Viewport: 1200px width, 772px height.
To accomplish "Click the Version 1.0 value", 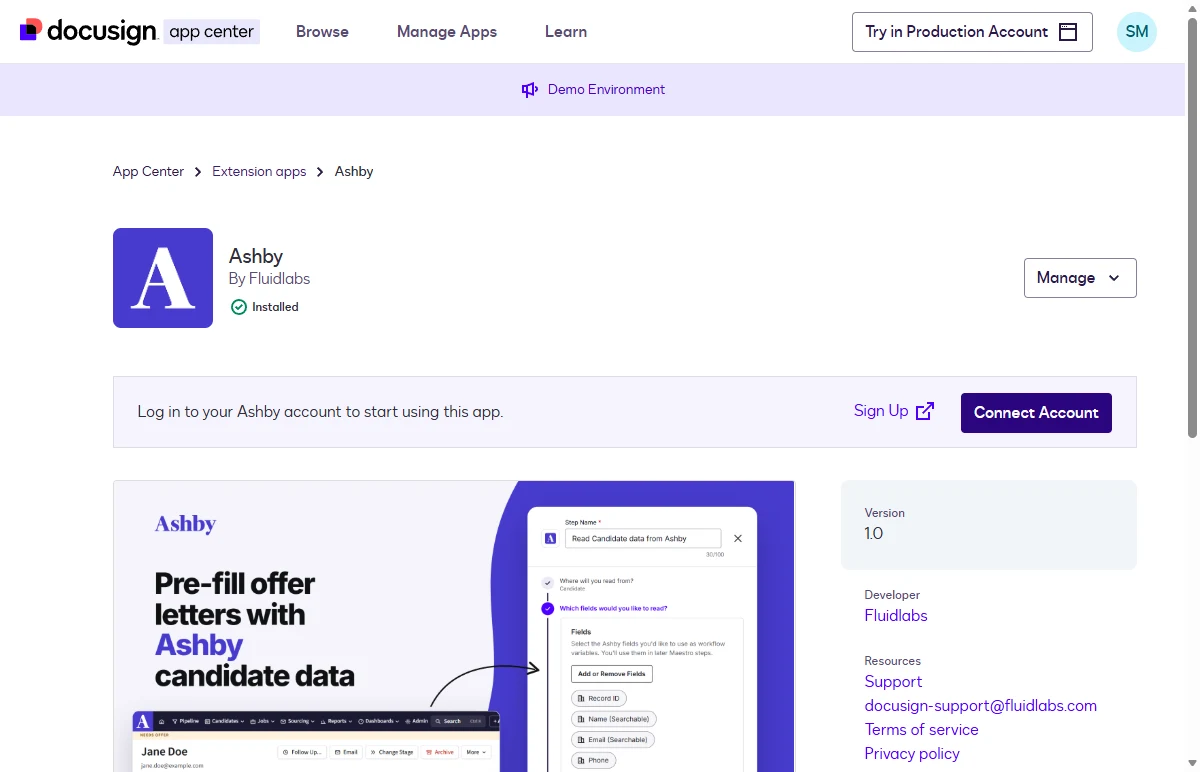I will point(874,534).
